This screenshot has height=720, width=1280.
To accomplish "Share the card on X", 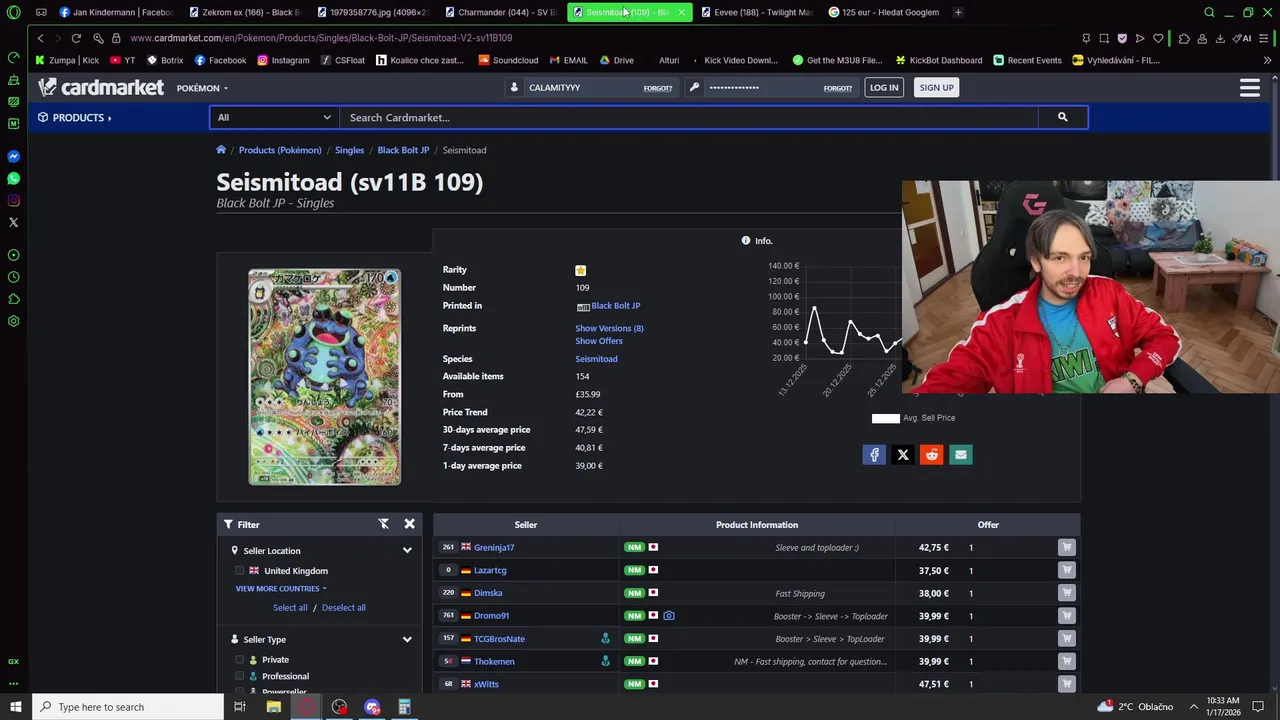I will tap(903, 455).
